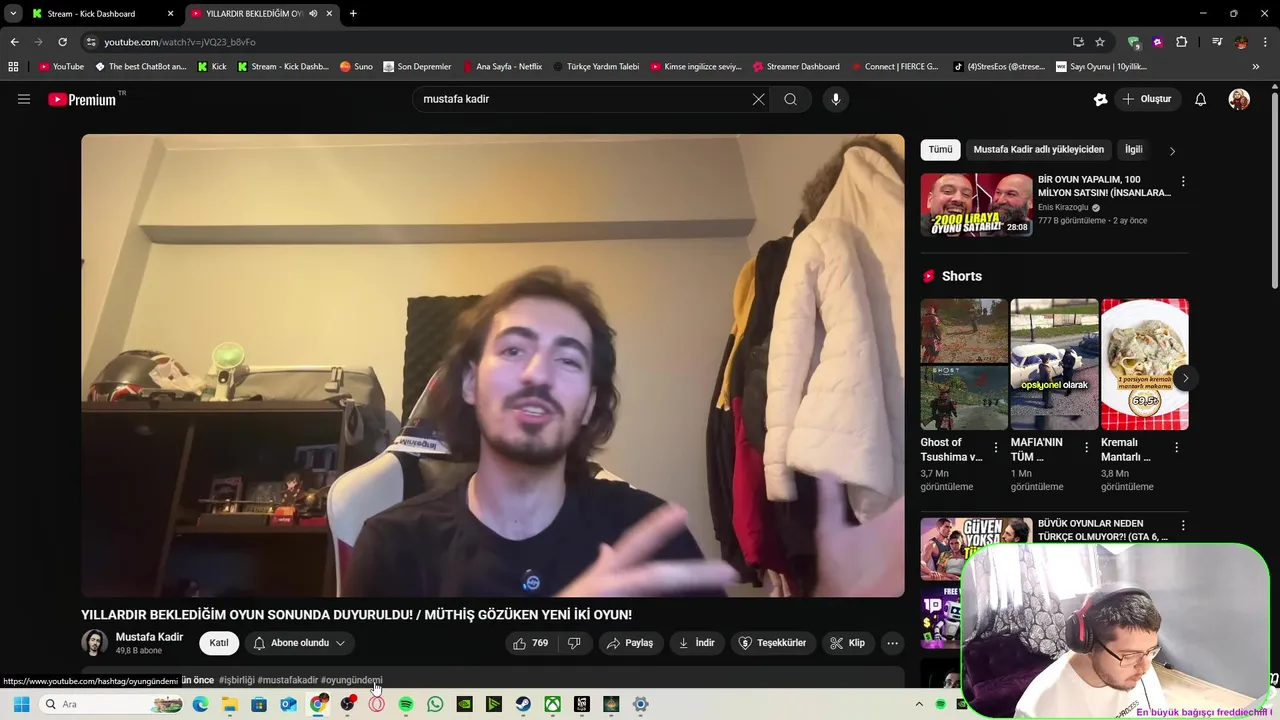Select the Tümü filter chip

coord(940,150)
